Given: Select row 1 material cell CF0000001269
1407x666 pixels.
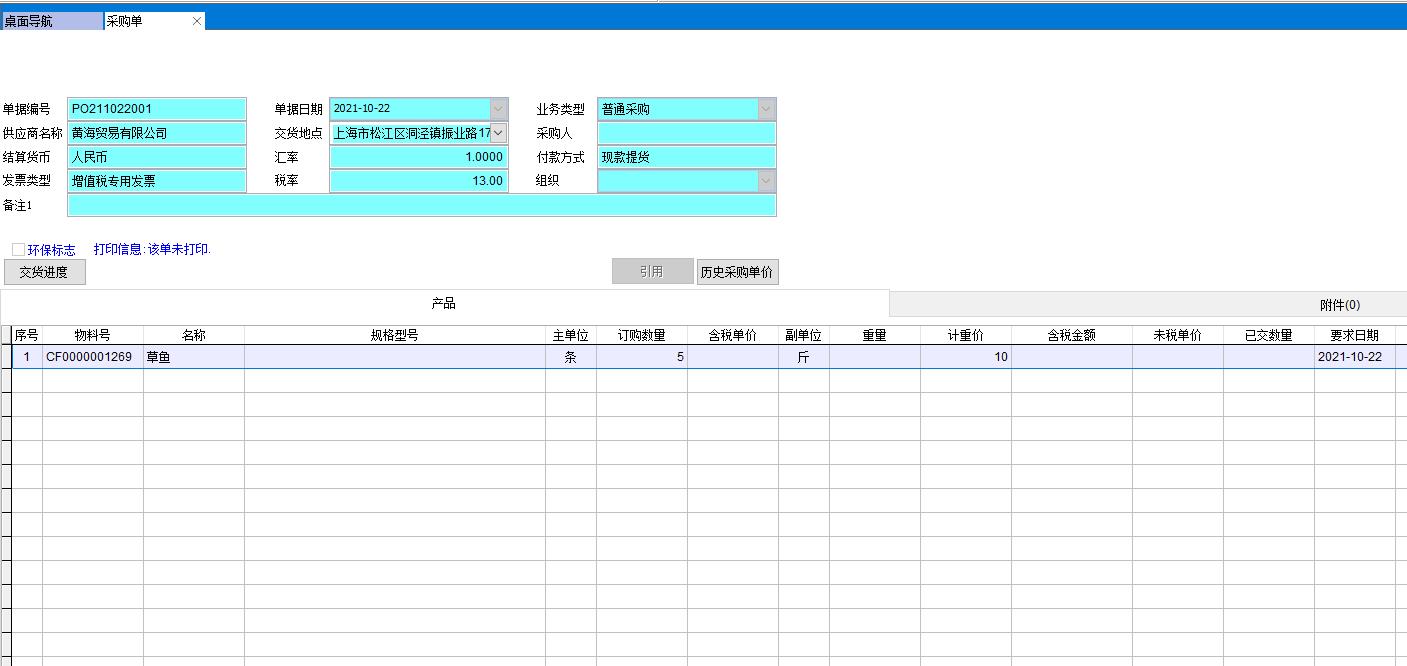Looking at the screenshot, I should 92,357.
